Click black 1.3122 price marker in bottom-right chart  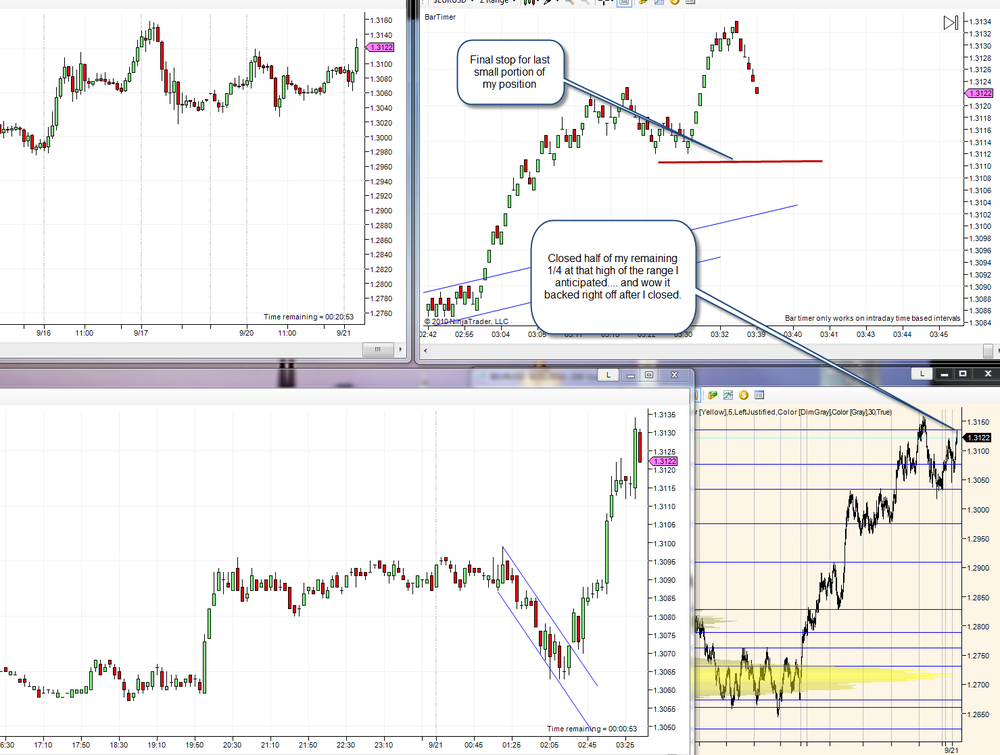point(978,437)
